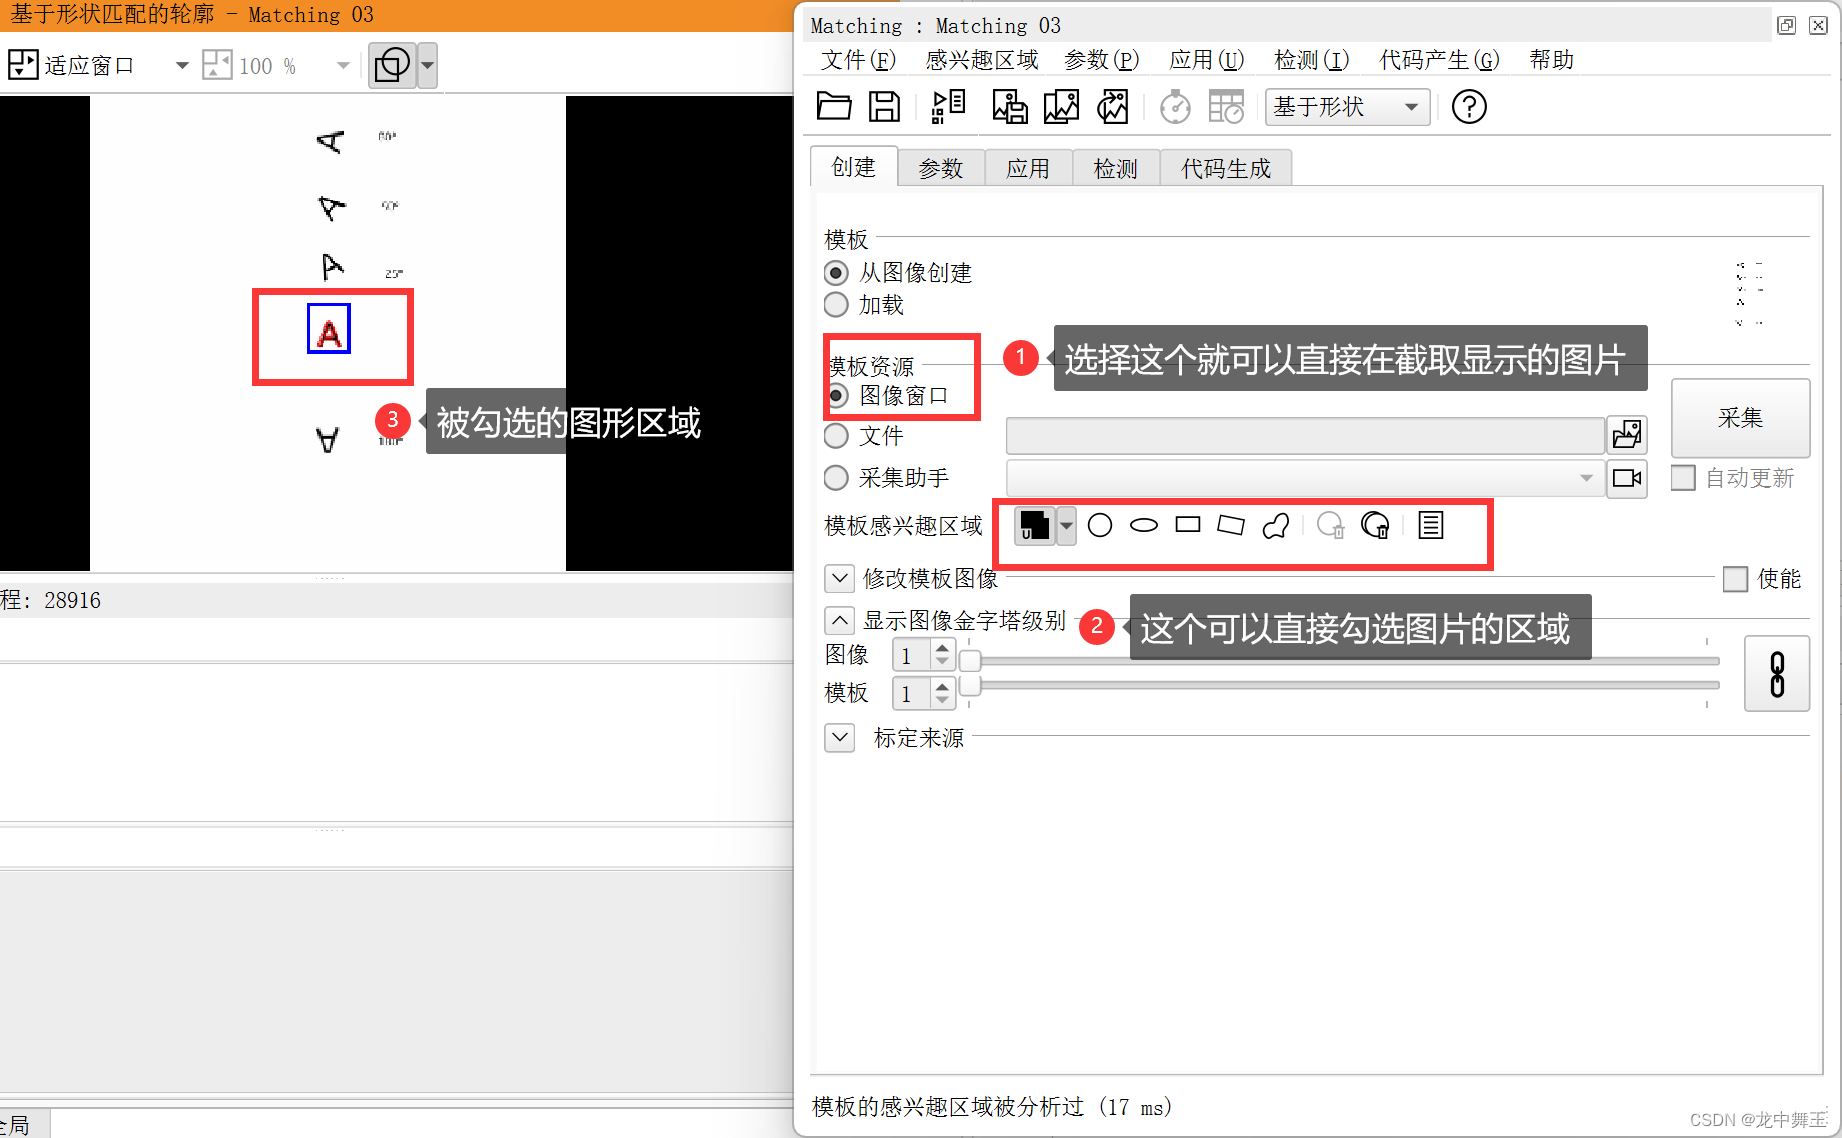Select the circle ROI drawing tool
This screenshot has width=1842, height=1138.
[1100, 525]
